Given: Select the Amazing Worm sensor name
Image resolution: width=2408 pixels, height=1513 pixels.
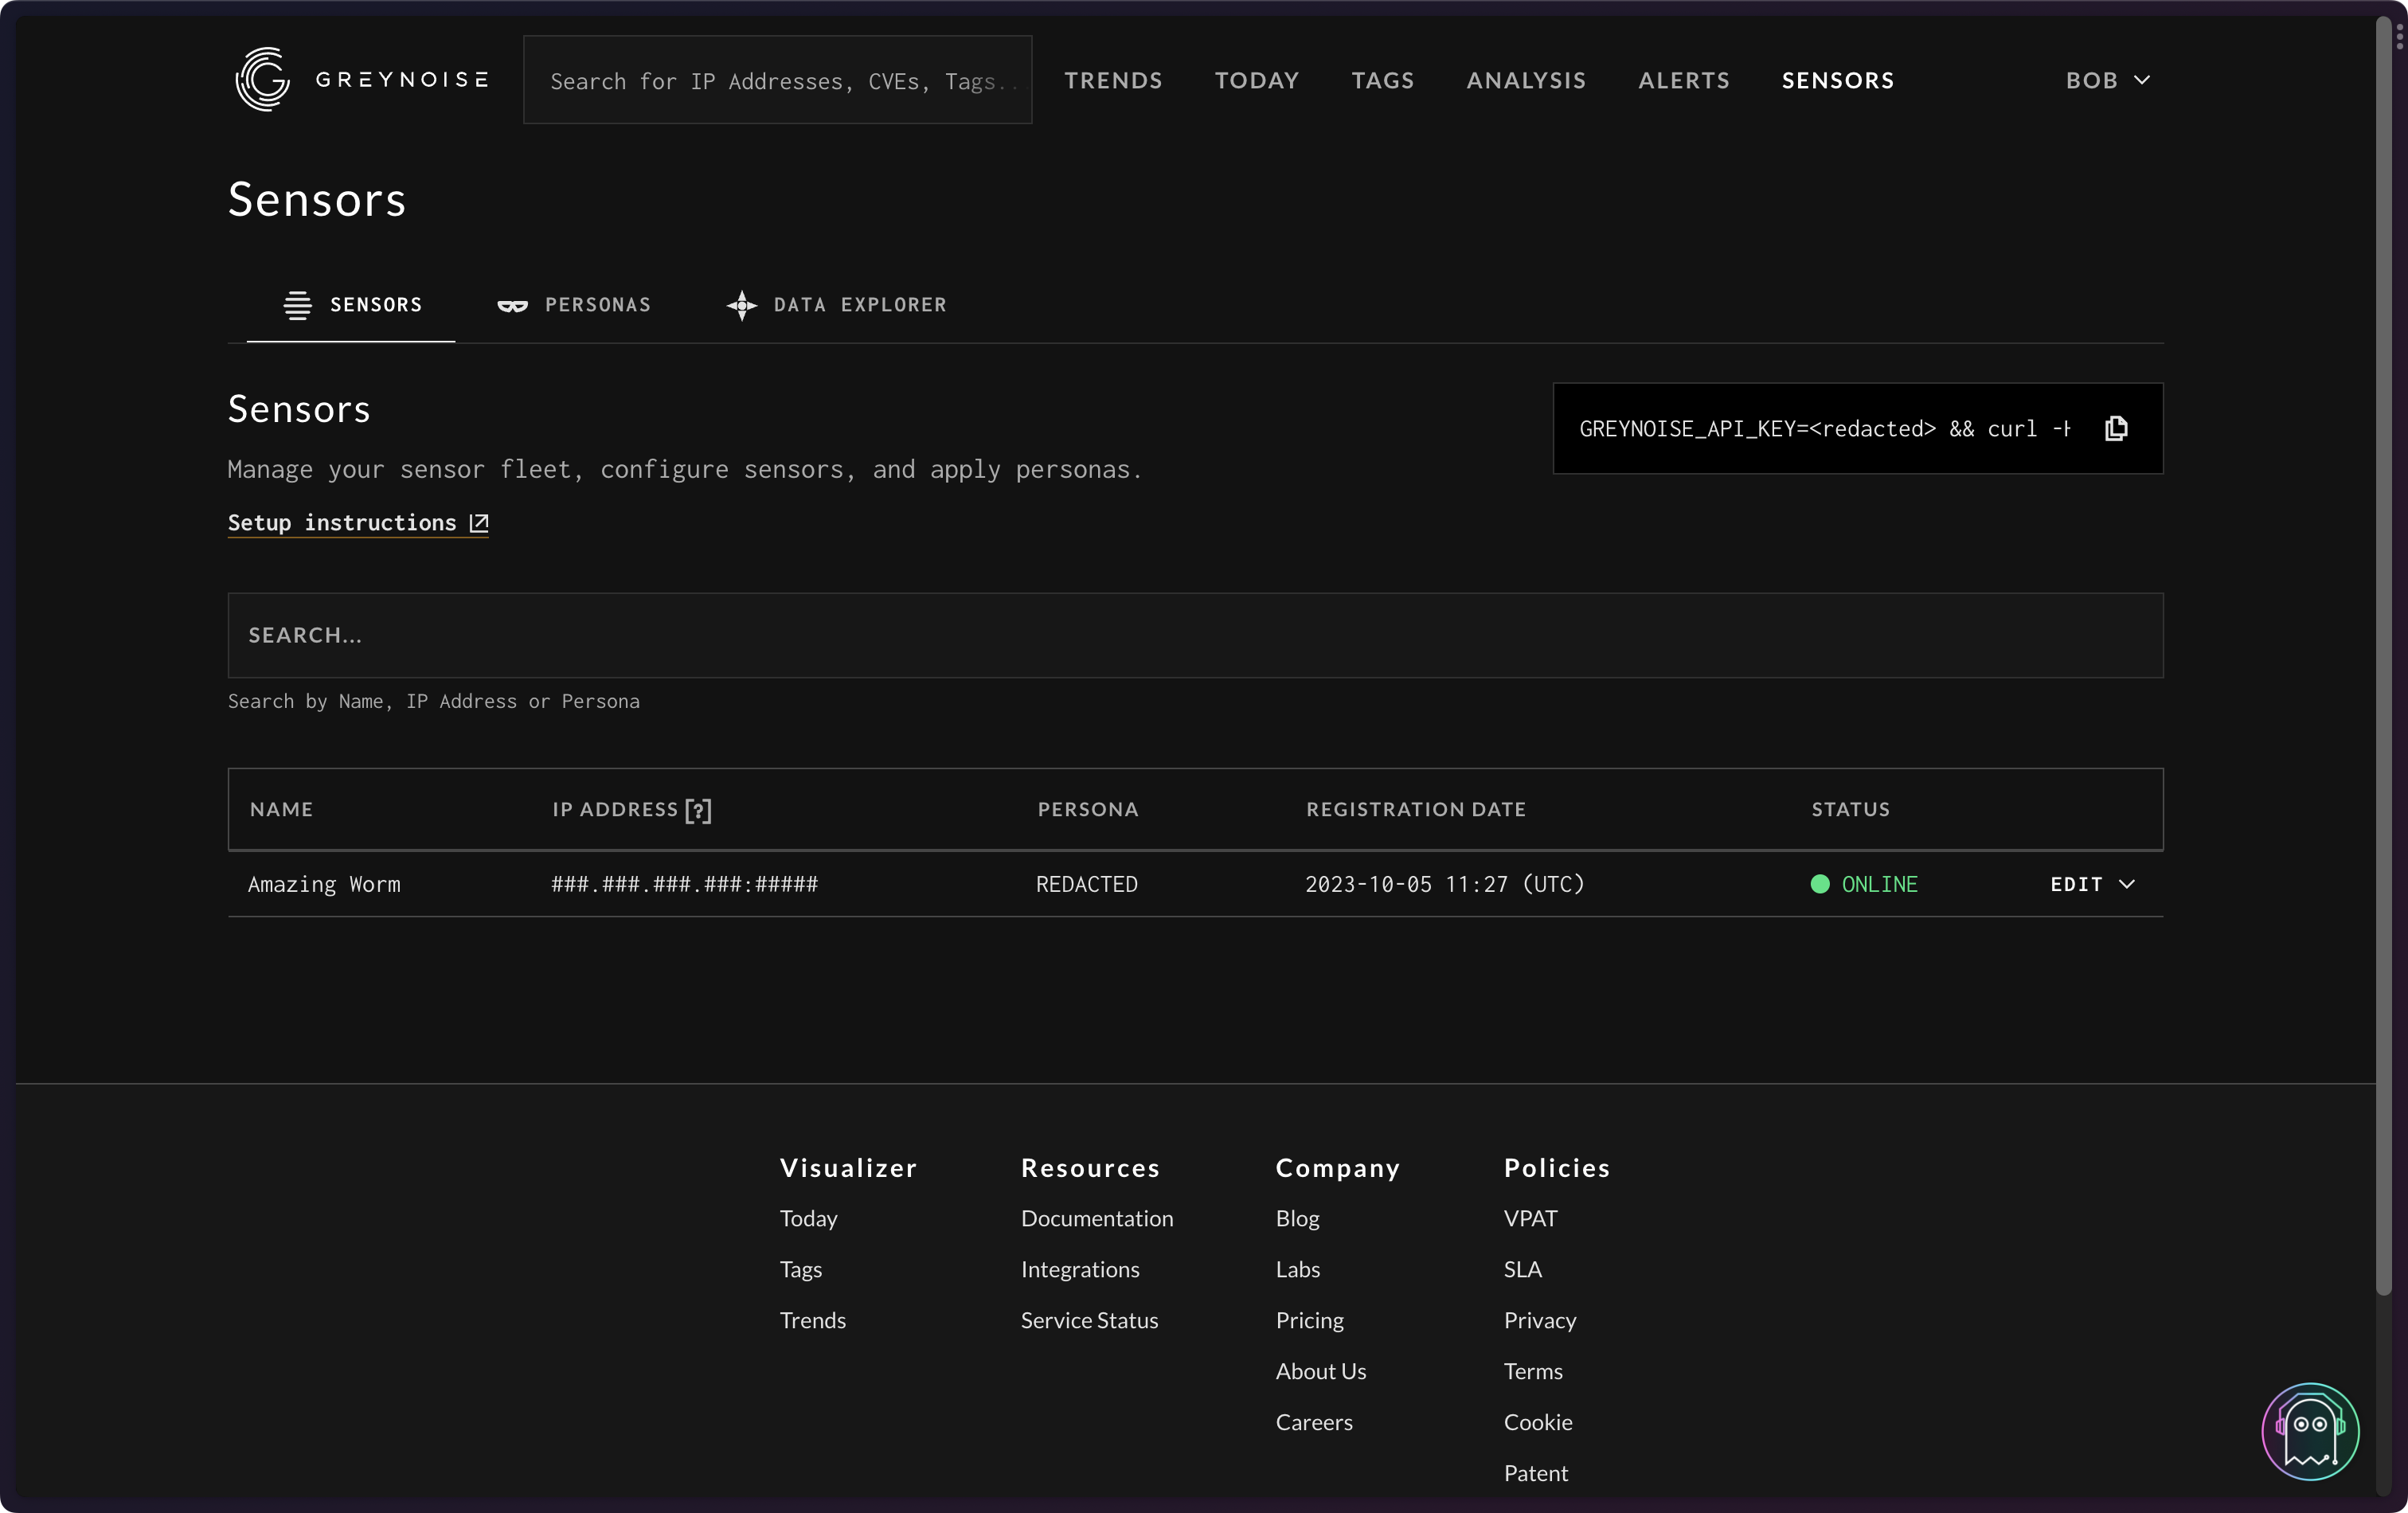Looking at the screenshot, I should [324, 885].
